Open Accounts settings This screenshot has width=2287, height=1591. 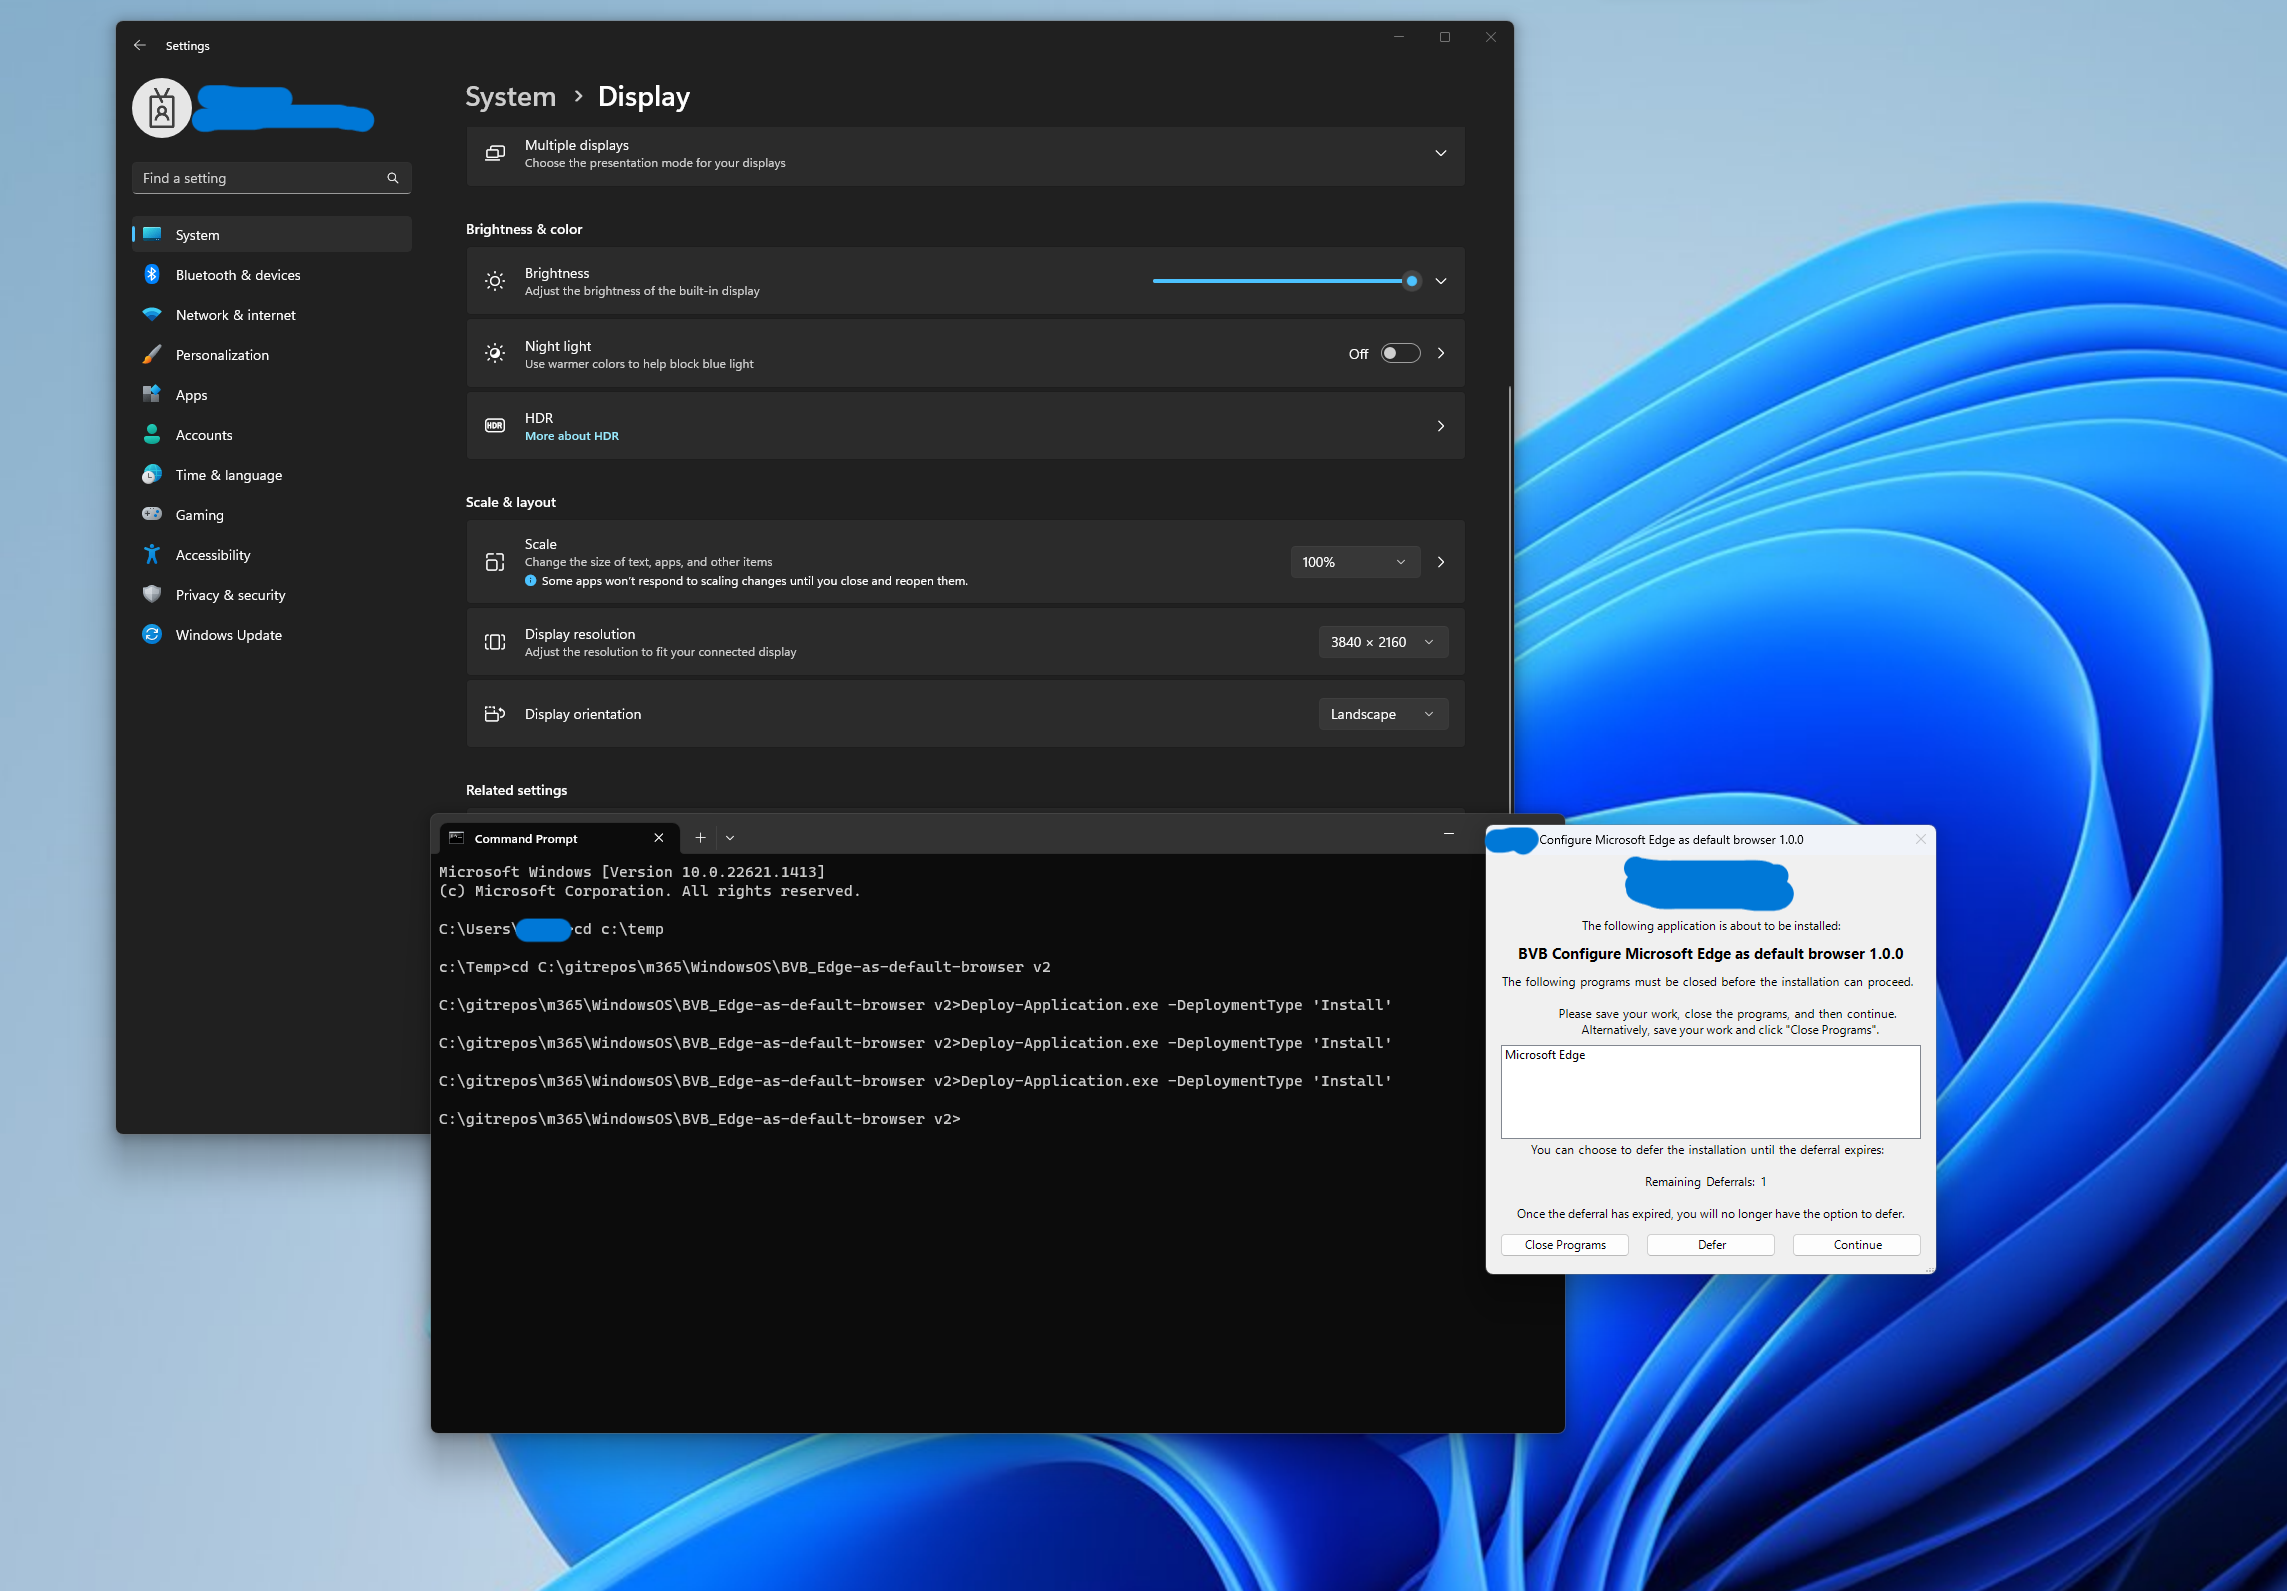tap(203, 434)
